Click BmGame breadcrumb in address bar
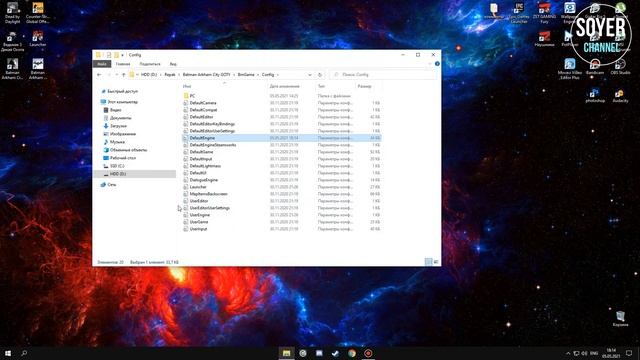640x360 pixels. [x=246, y=75]
